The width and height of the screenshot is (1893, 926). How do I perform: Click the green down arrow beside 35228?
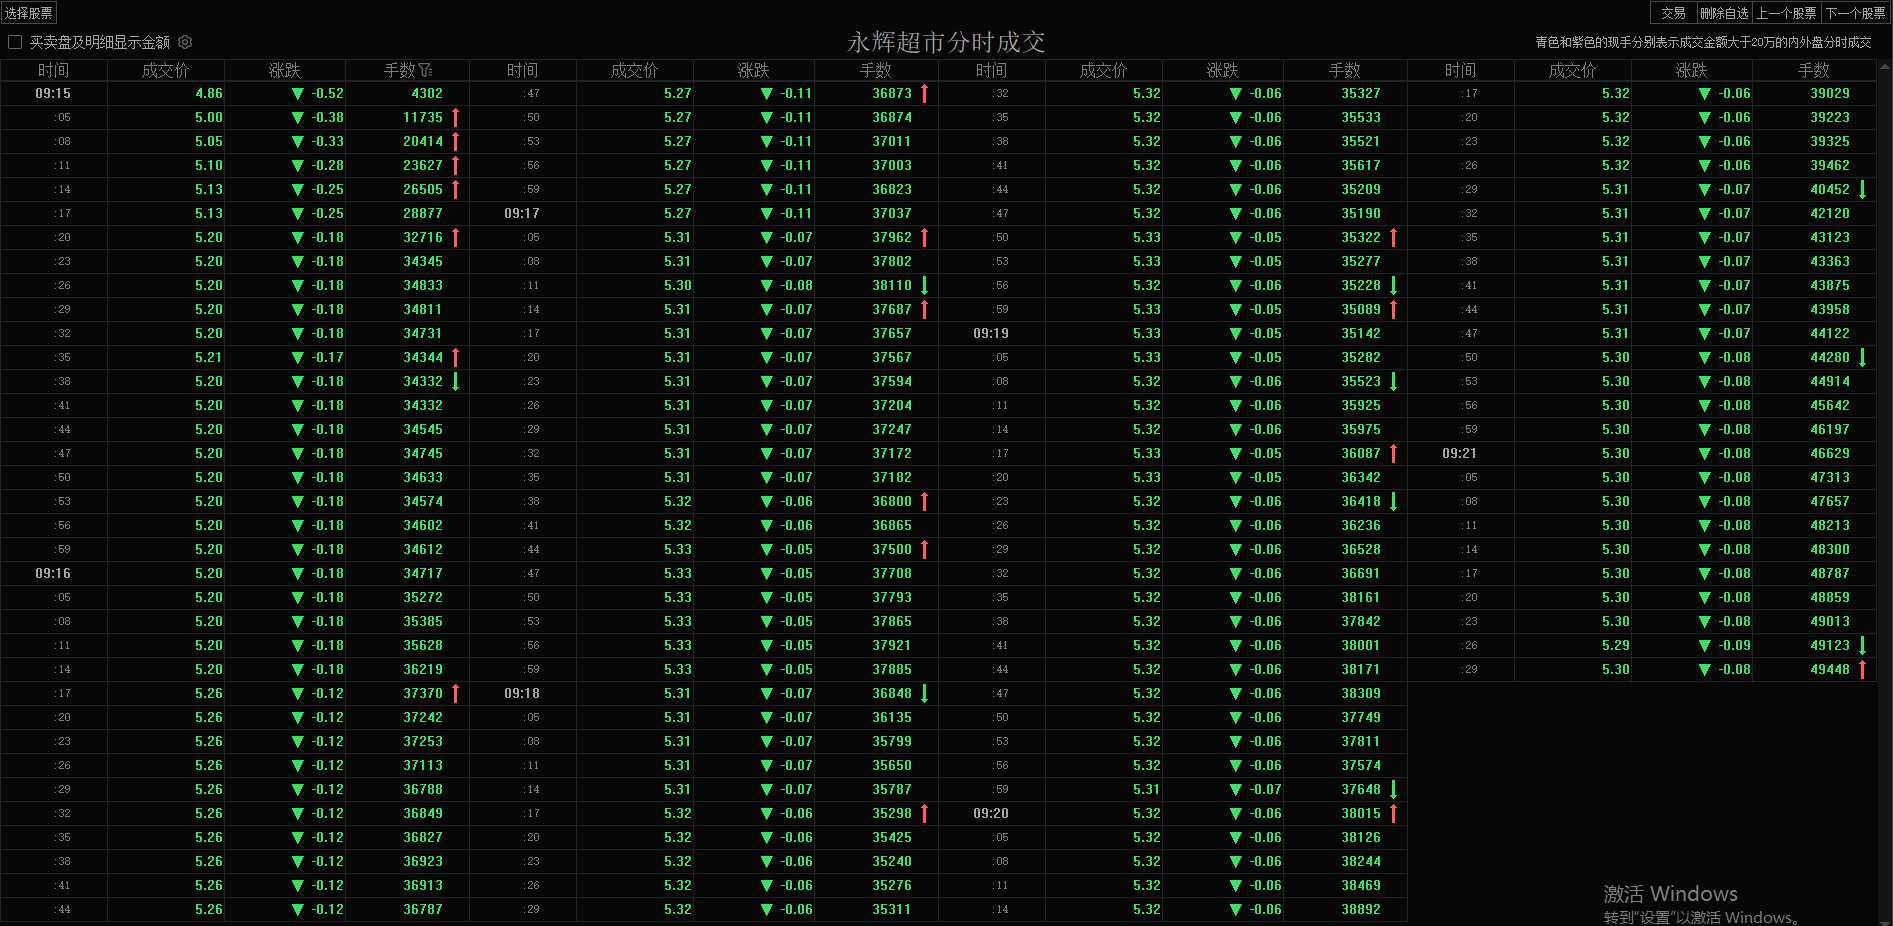click(1393, 285)
